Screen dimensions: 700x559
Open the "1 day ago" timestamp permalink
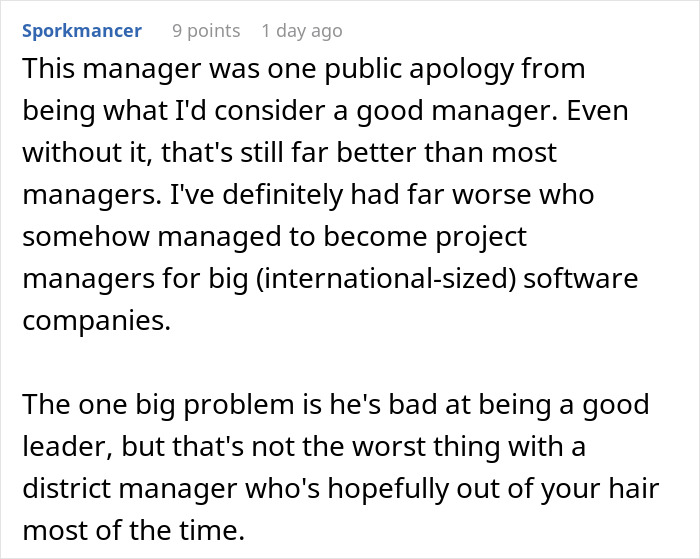click(x=302, y=31)
